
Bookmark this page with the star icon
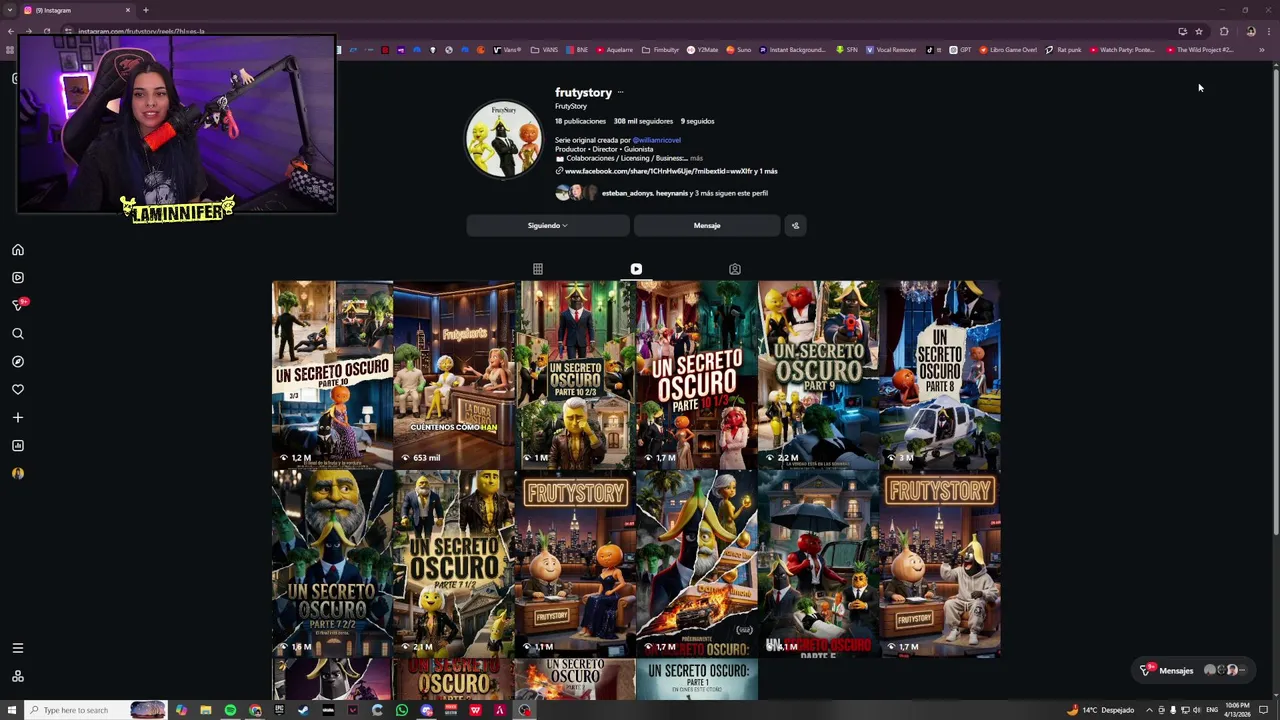tap(1198, 31)
